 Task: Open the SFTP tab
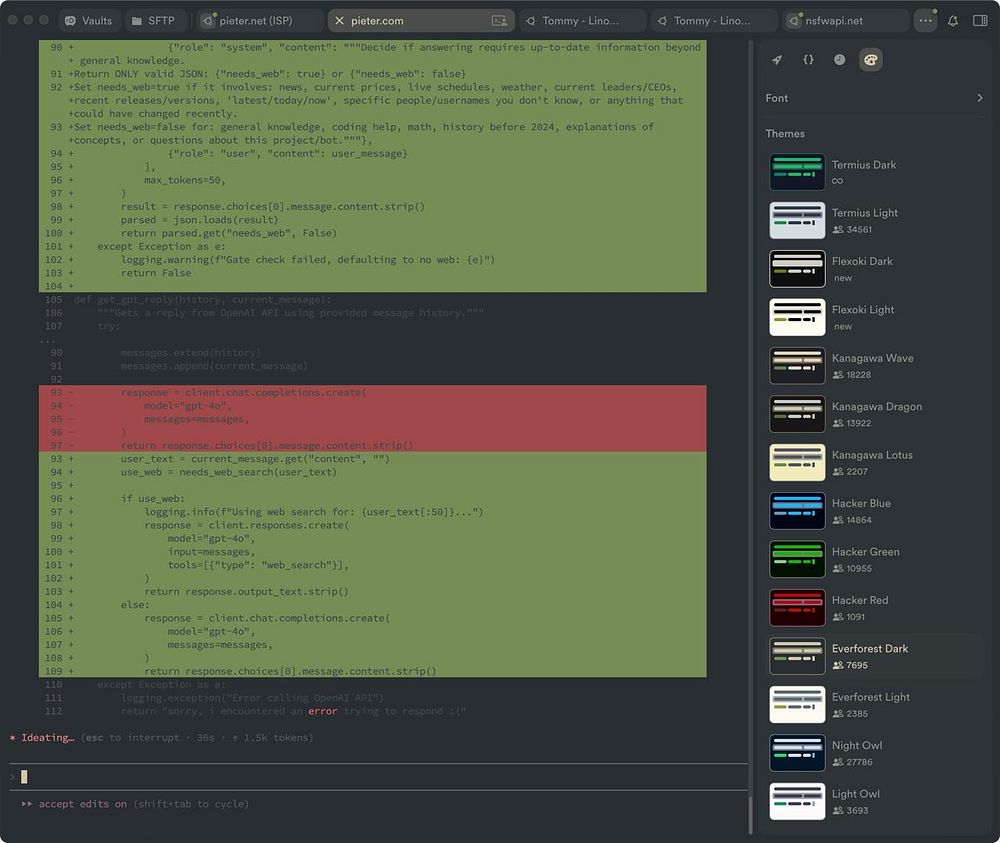point(153,20)
